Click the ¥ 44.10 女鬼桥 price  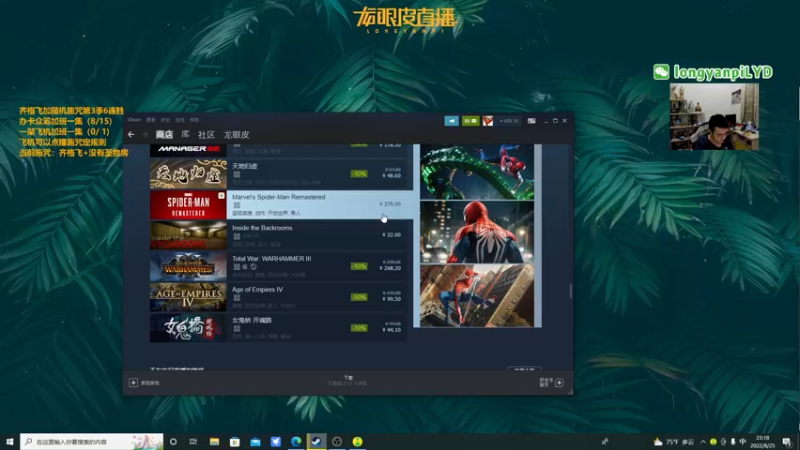click(x=391, y=330)
